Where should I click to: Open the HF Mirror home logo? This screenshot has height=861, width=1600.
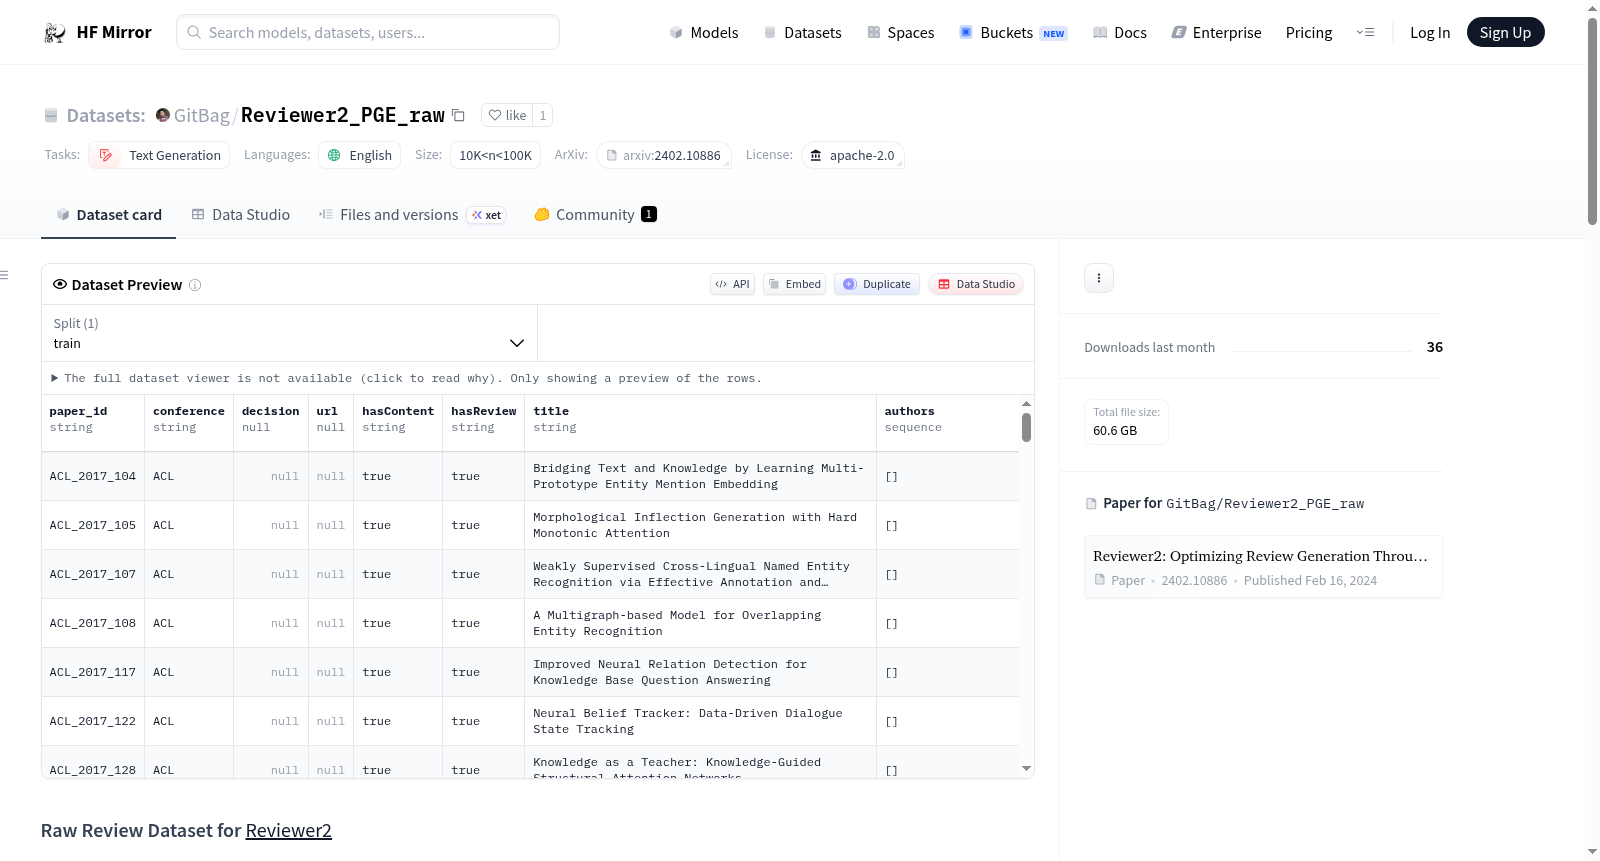tap(98, 32)
